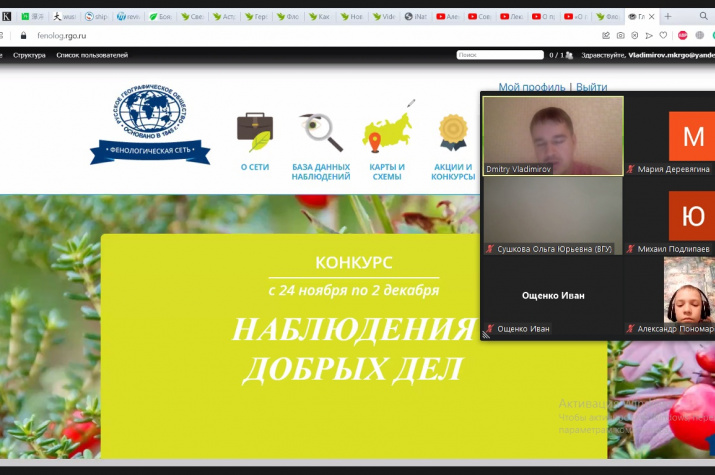715x475 pixels.
Task: Select Мария Деревягина participant tile
Action: (670, 136)
